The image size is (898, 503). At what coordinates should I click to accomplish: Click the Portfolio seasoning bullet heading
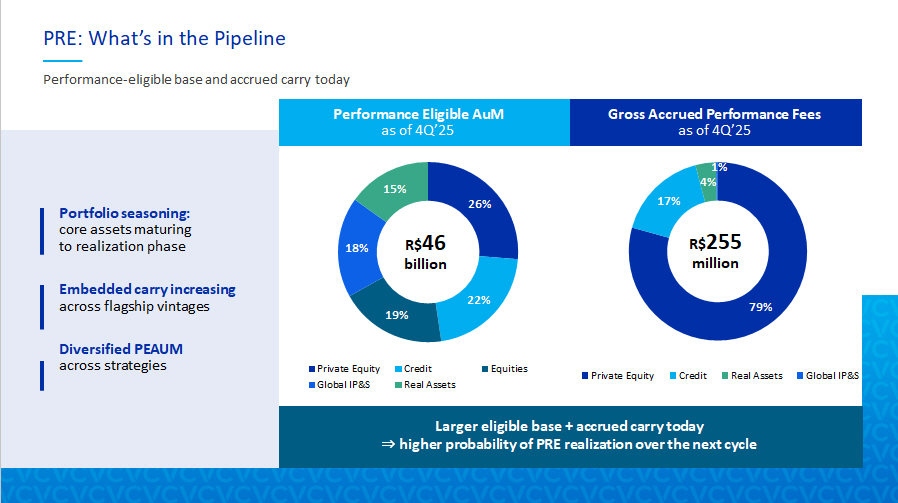point(124,213)
